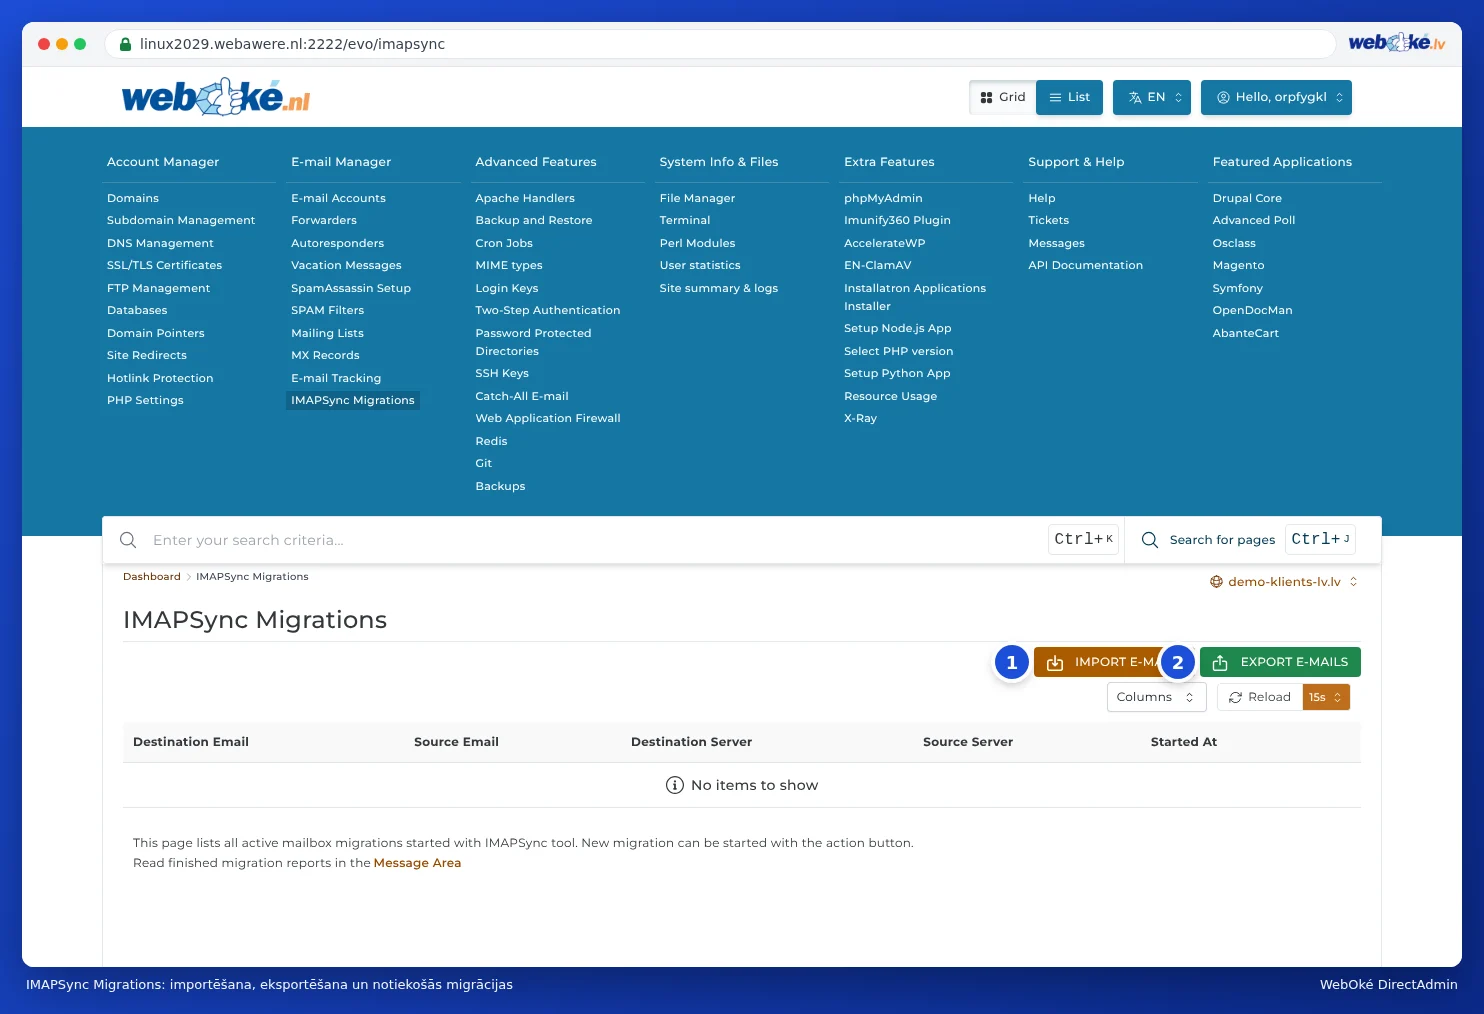Viewport: 1484px width, 1014px height.
Task: Click the WebOké.nl logo in the header
Action: [x=216, y=97]
